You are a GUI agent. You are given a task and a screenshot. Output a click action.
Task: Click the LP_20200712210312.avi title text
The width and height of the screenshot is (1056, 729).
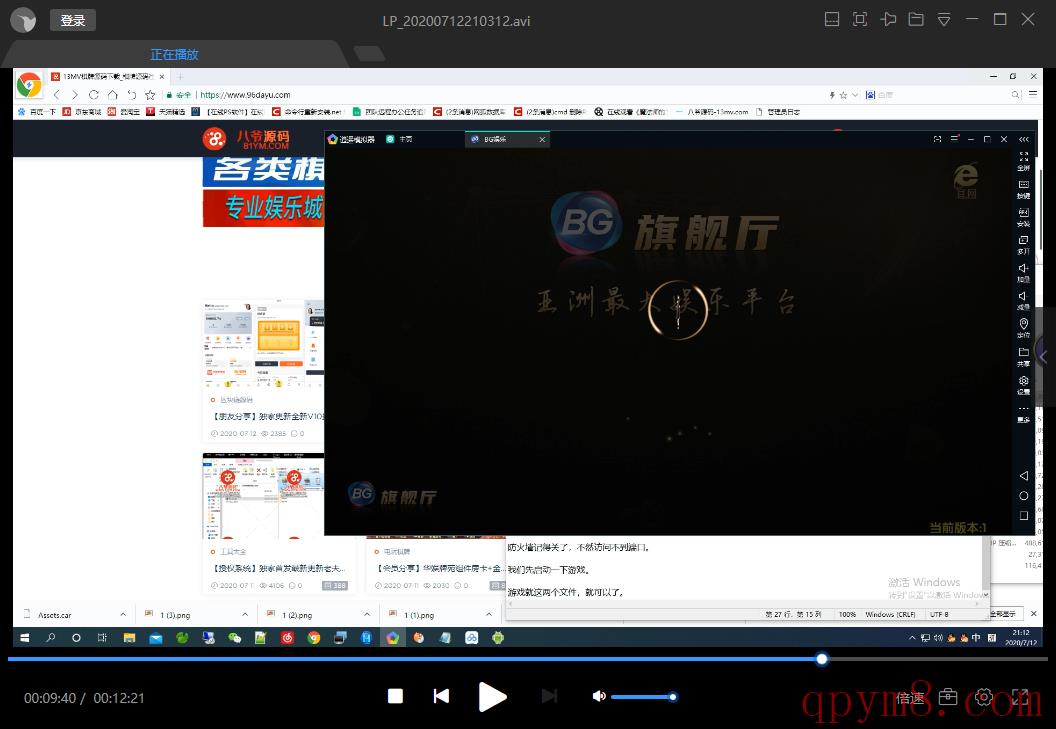[456, 21]
